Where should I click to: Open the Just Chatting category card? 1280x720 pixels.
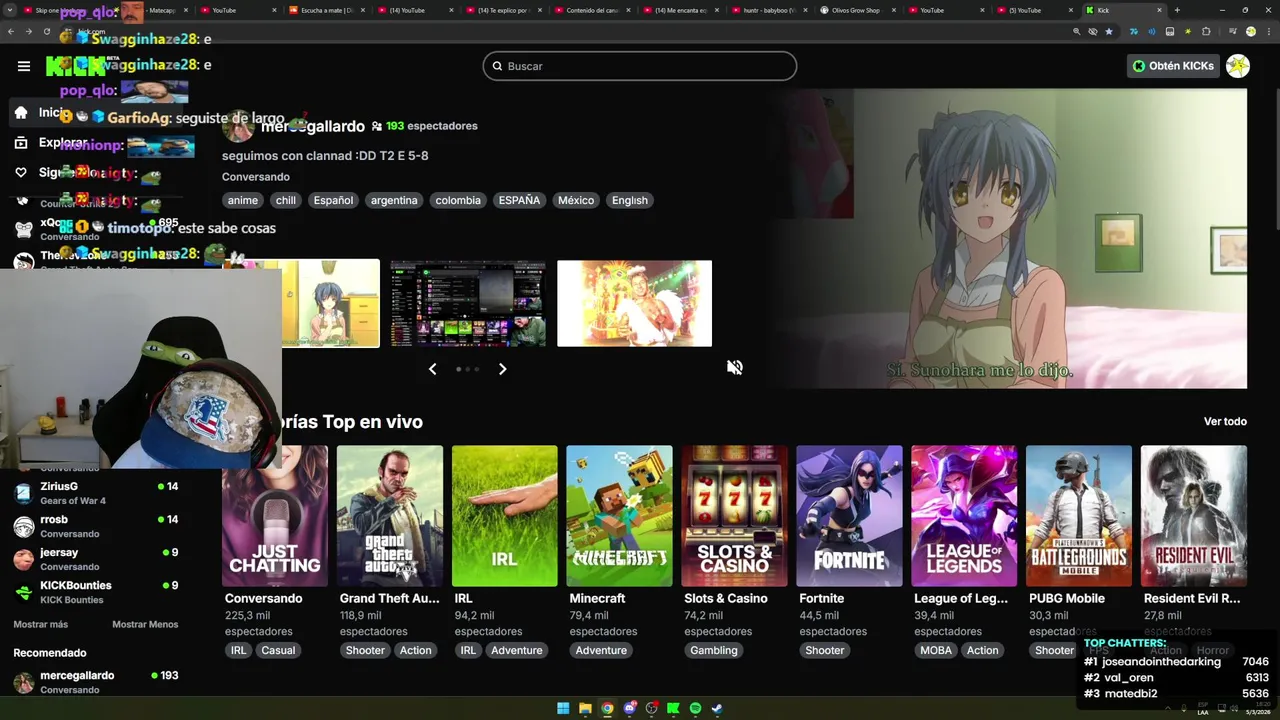[275, 516]
